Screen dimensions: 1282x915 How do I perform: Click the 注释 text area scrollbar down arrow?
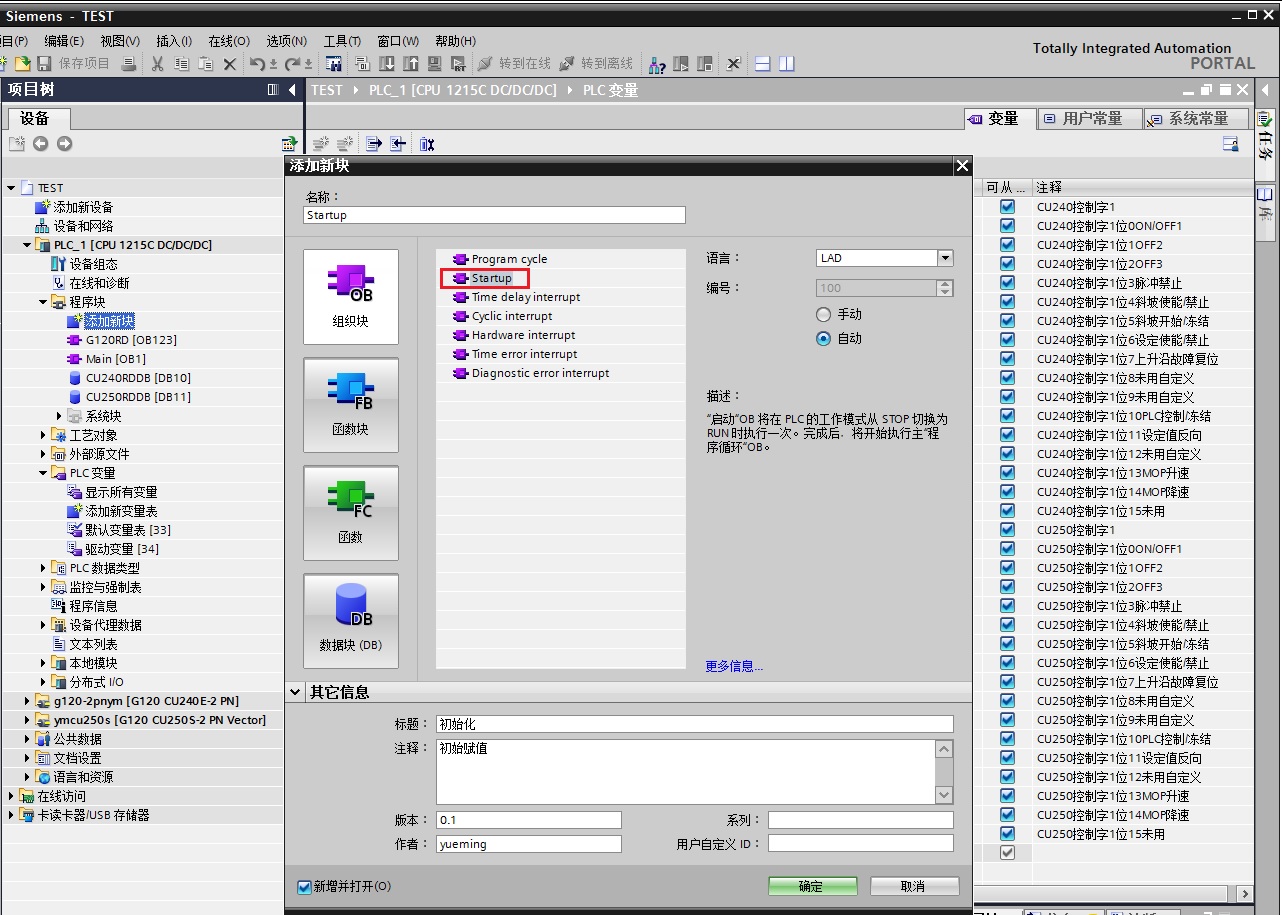944,794
